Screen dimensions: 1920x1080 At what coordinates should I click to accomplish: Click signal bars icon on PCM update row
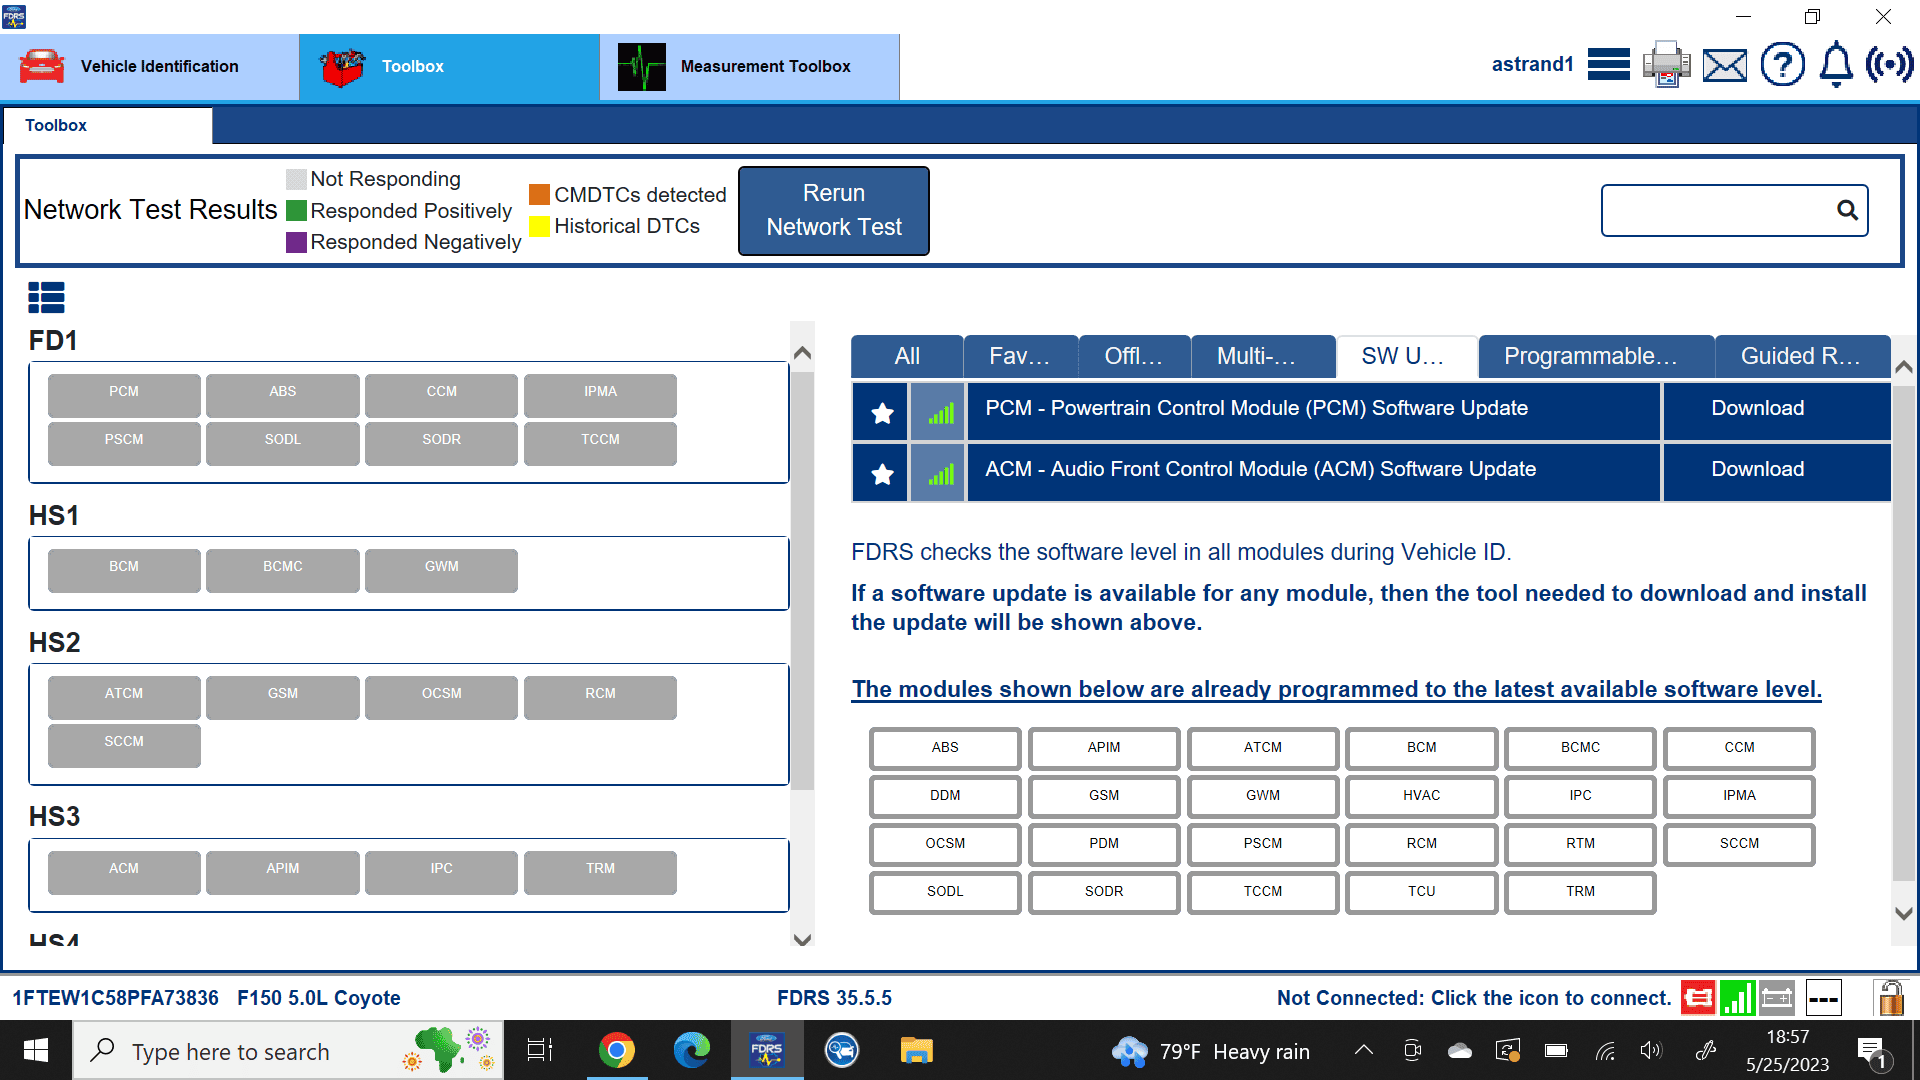click(939, 412)
